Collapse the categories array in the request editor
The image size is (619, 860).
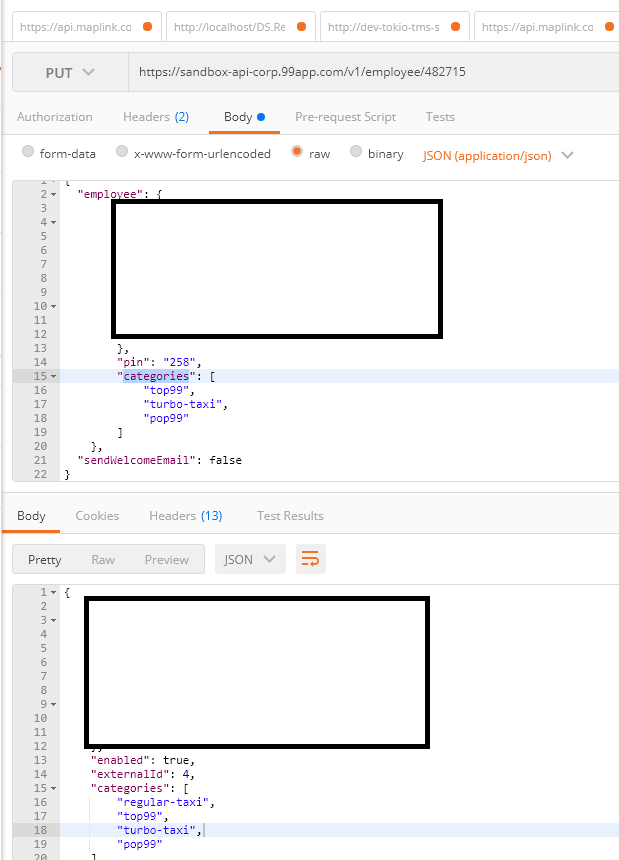pos(54,376)
